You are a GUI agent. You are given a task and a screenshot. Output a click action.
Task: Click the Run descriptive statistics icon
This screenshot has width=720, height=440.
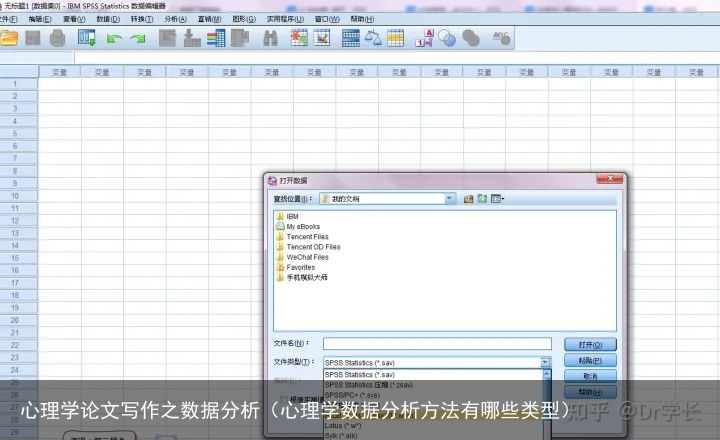click(240, 38)
